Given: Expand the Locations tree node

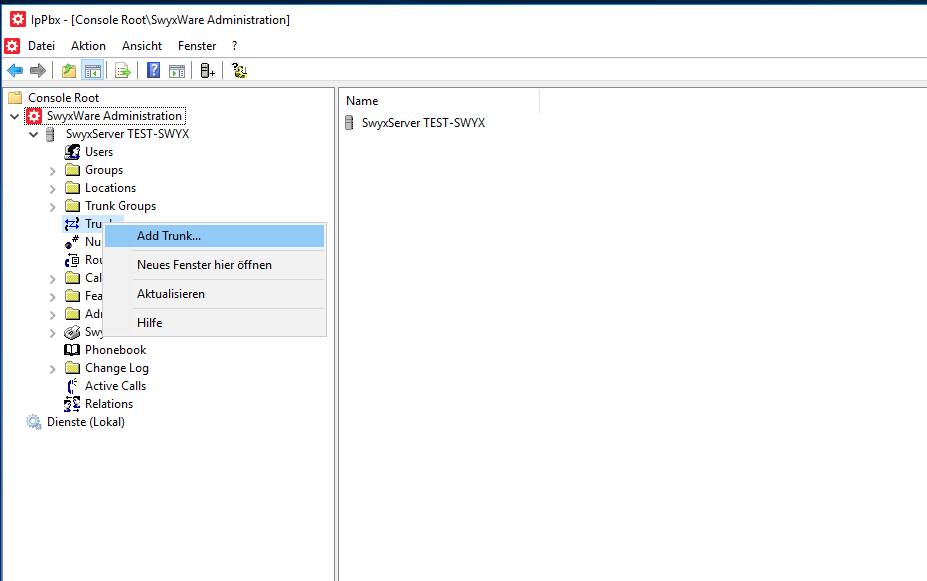Looking at the screenshot, I should (53, 189).
